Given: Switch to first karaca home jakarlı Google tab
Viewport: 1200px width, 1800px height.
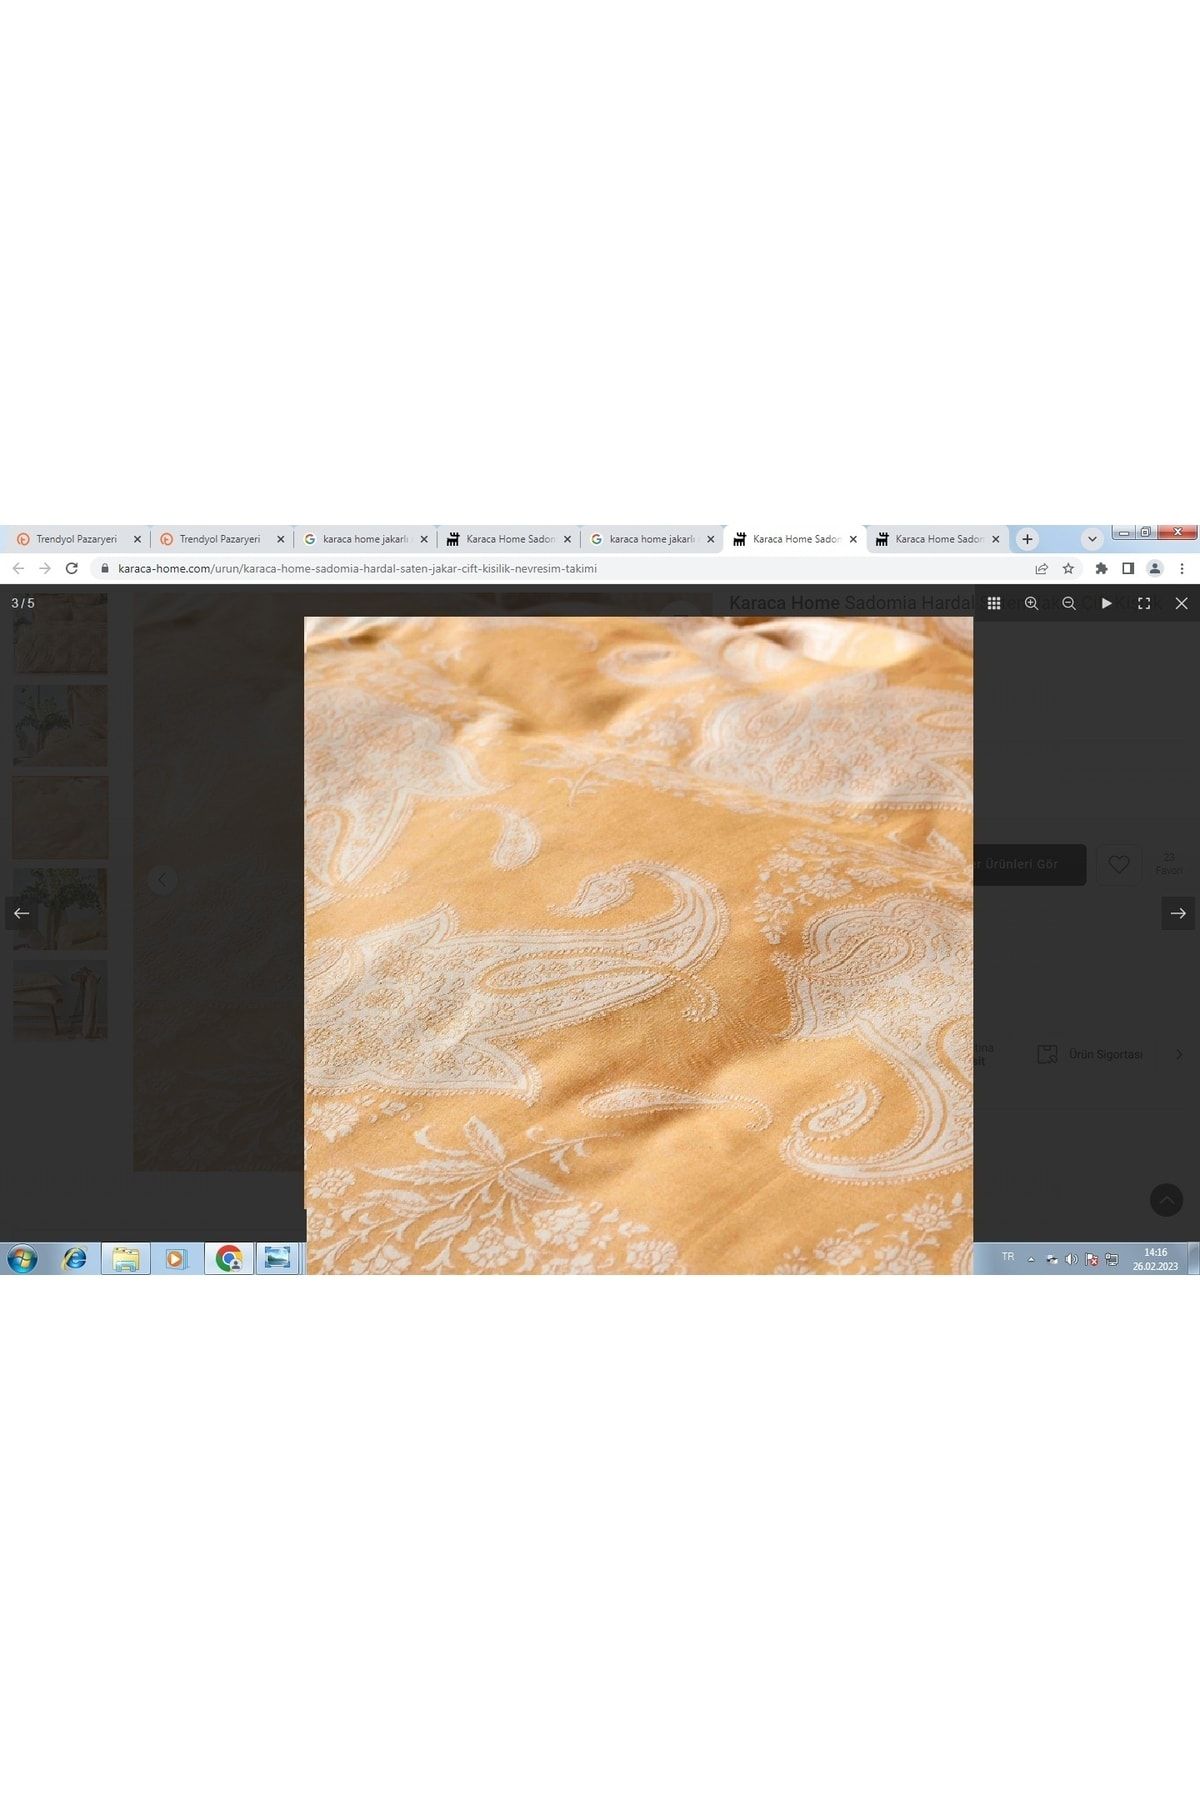Looking at the screenshot, I should pos(365,539).
